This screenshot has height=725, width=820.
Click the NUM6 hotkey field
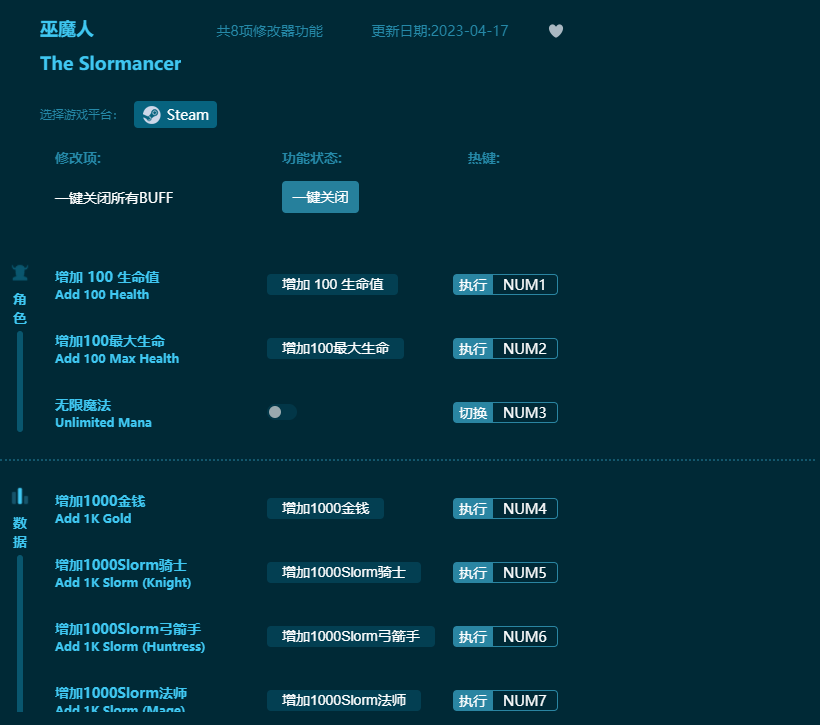tap(525, 637)
